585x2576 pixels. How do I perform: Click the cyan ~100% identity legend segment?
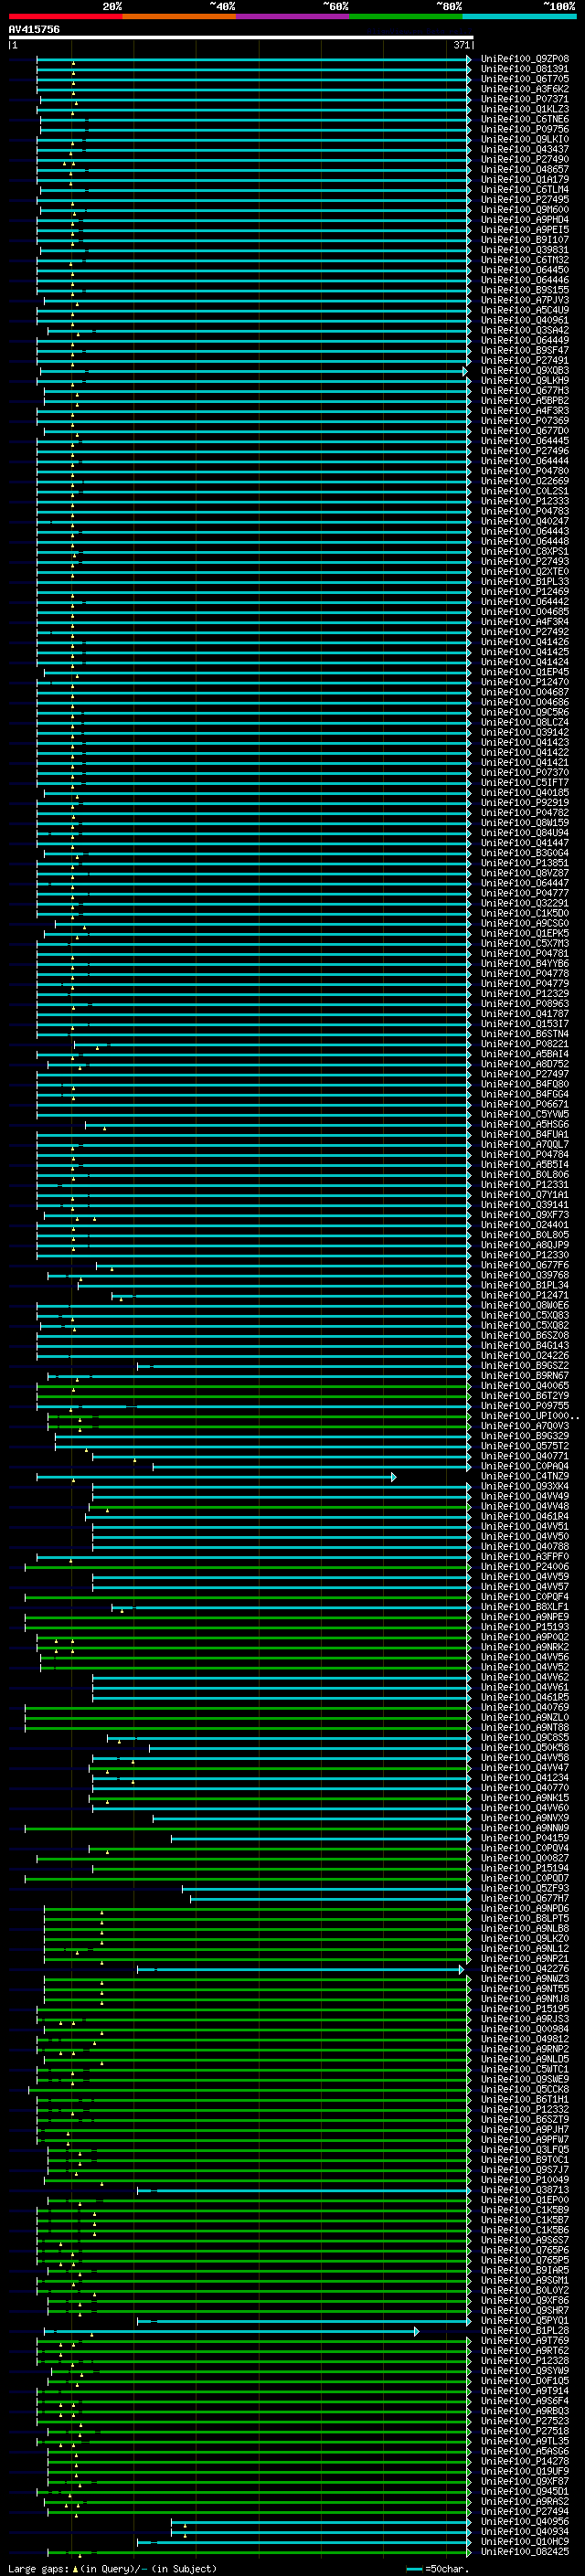(x=519, y=16)
